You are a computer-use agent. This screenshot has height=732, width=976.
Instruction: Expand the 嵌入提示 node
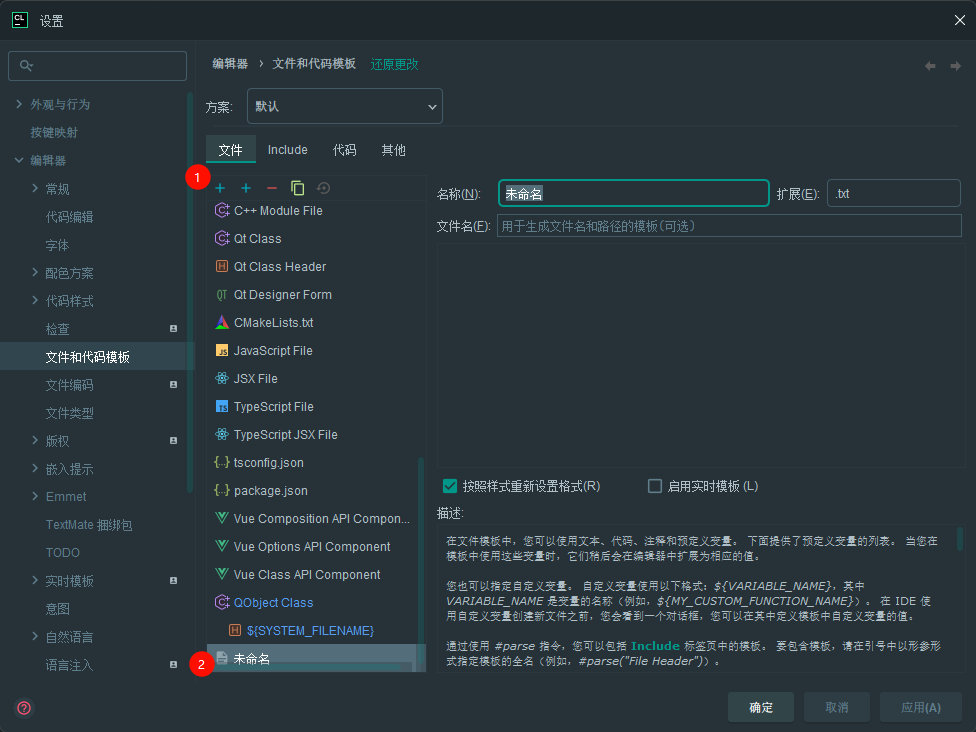[x=35, y=468]
